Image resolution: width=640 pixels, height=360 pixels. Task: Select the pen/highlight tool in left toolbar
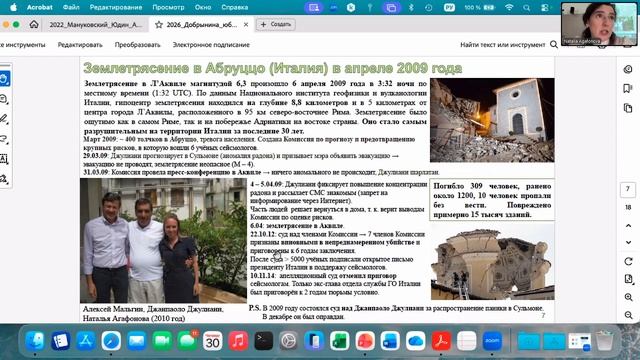[x=4, y=119]
